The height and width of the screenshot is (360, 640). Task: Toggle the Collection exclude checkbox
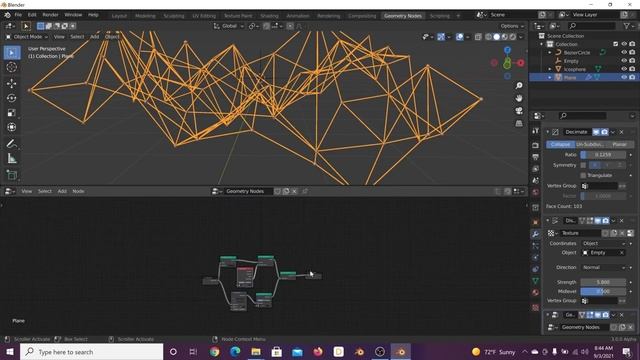pyautogui.click(x=616, y=44)
